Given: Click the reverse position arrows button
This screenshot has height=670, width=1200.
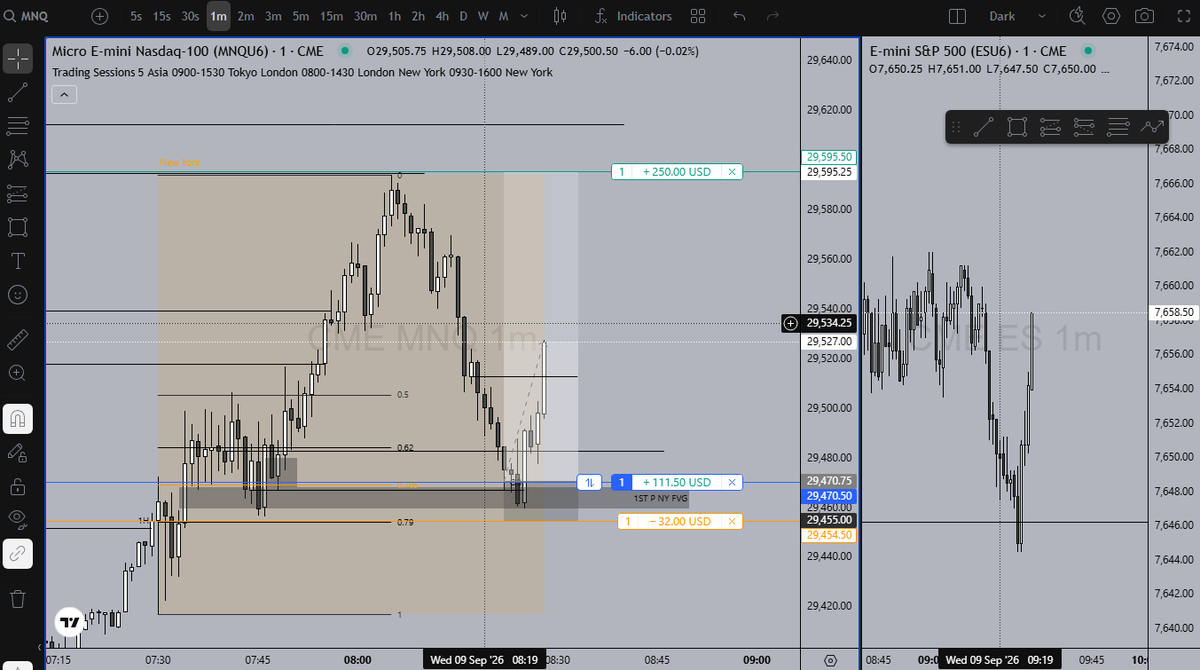Looking at the screenshot, I should pos(591,482).
